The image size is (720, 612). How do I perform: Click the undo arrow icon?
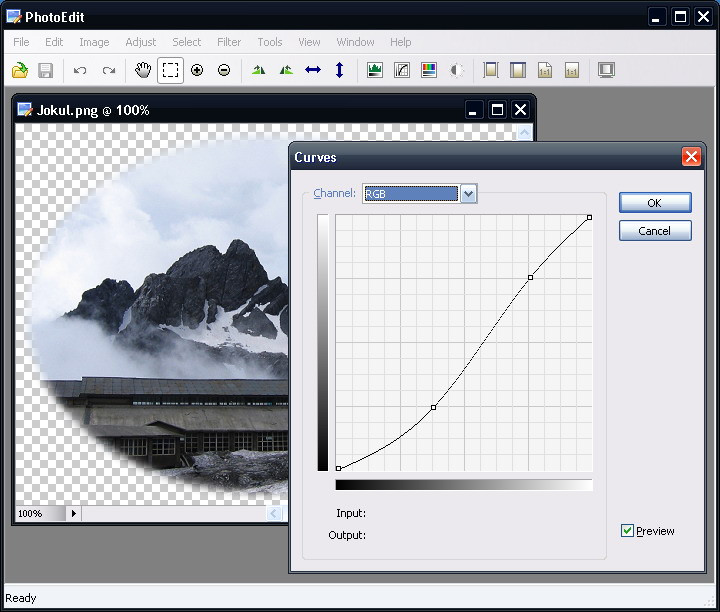80,70
